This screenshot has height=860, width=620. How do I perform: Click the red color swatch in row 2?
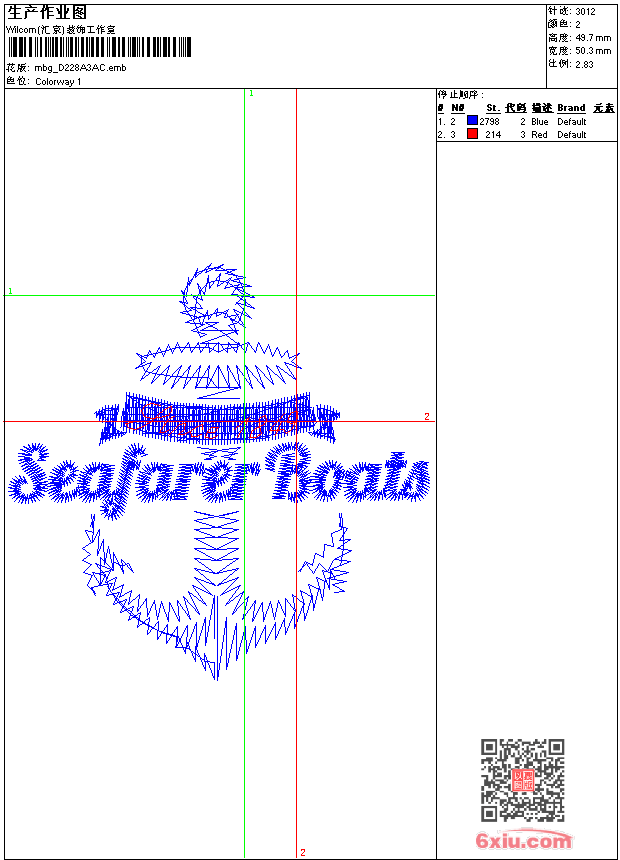[472, 134]
